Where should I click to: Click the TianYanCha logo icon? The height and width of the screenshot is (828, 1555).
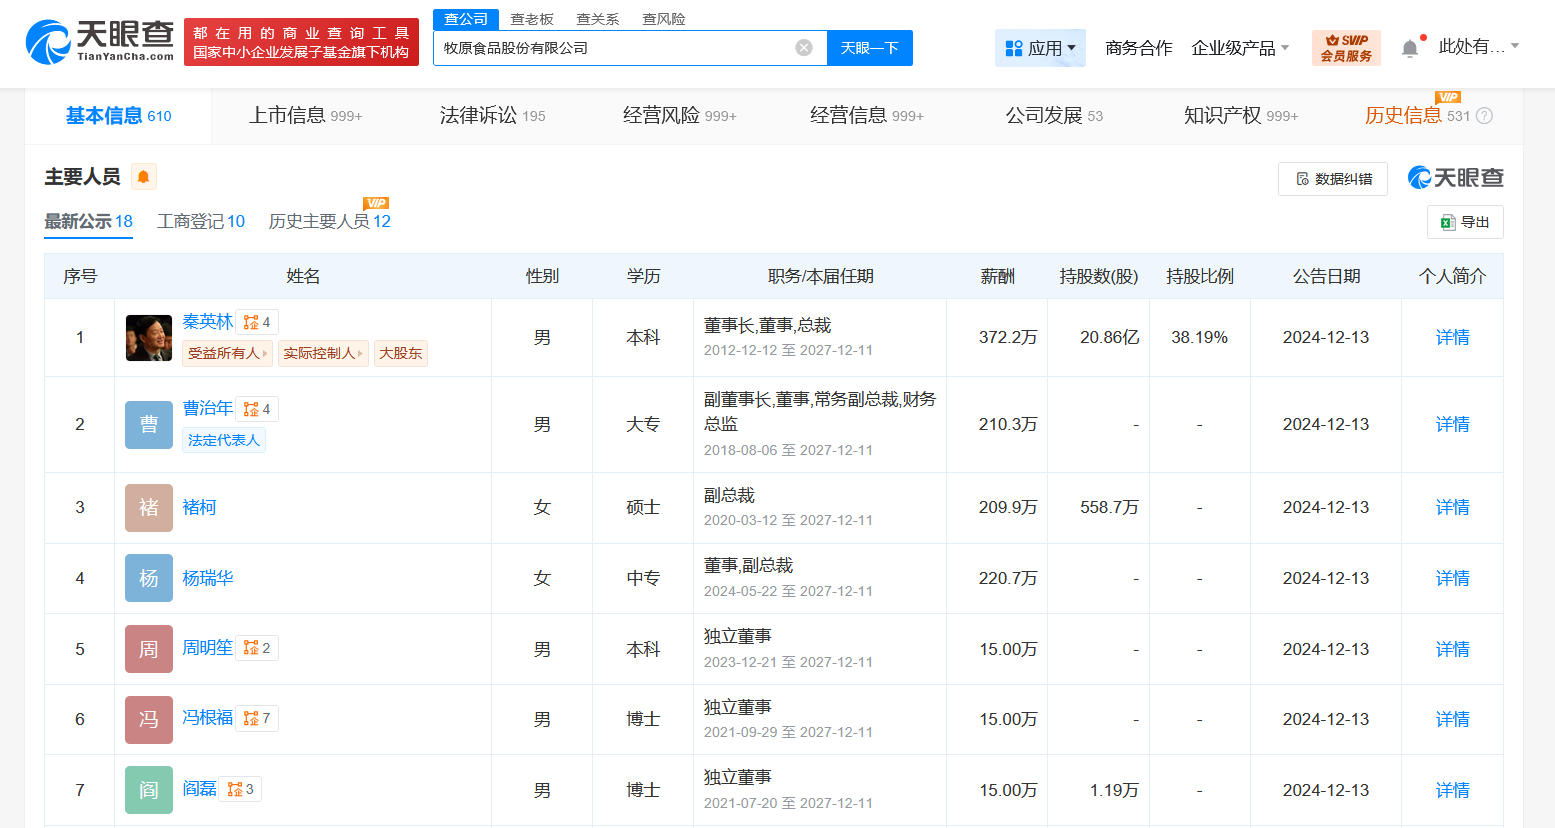[x=47, y=42]
